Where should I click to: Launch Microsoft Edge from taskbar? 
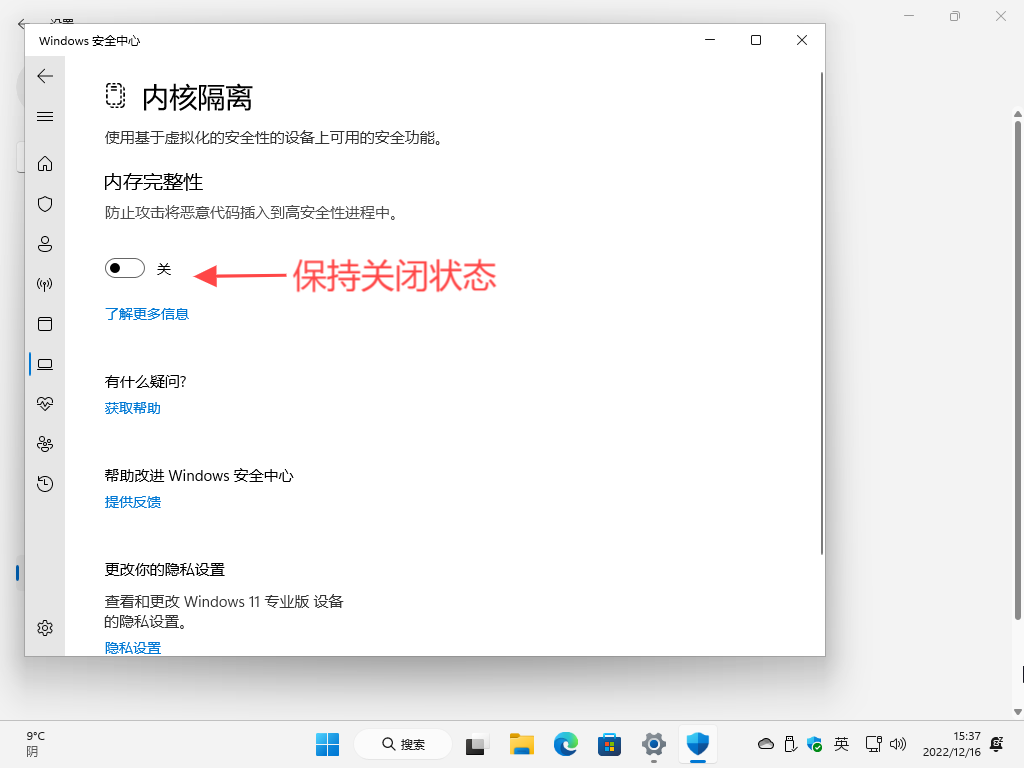pos(566,744)
